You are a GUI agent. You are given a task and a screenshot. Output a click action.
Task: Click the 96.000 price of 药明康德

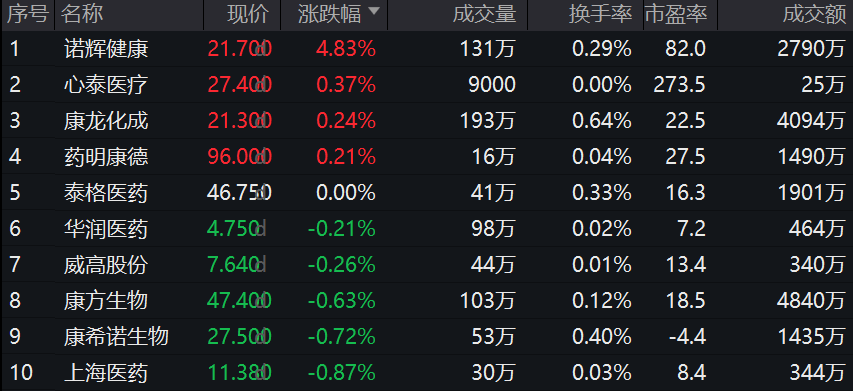[x=239, y=157]
